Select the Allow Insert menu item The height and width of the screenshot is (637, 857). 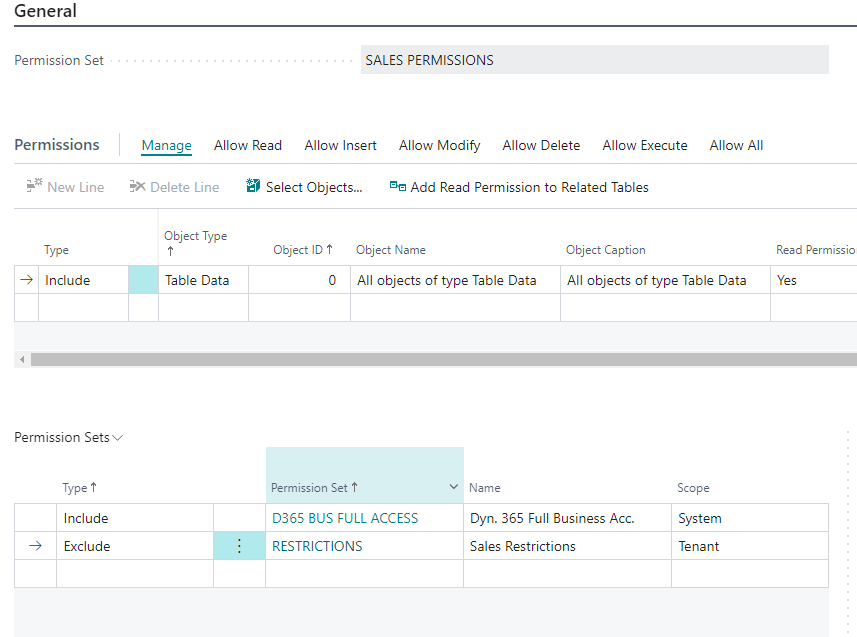pyautogui.click(x=340, y=145)
